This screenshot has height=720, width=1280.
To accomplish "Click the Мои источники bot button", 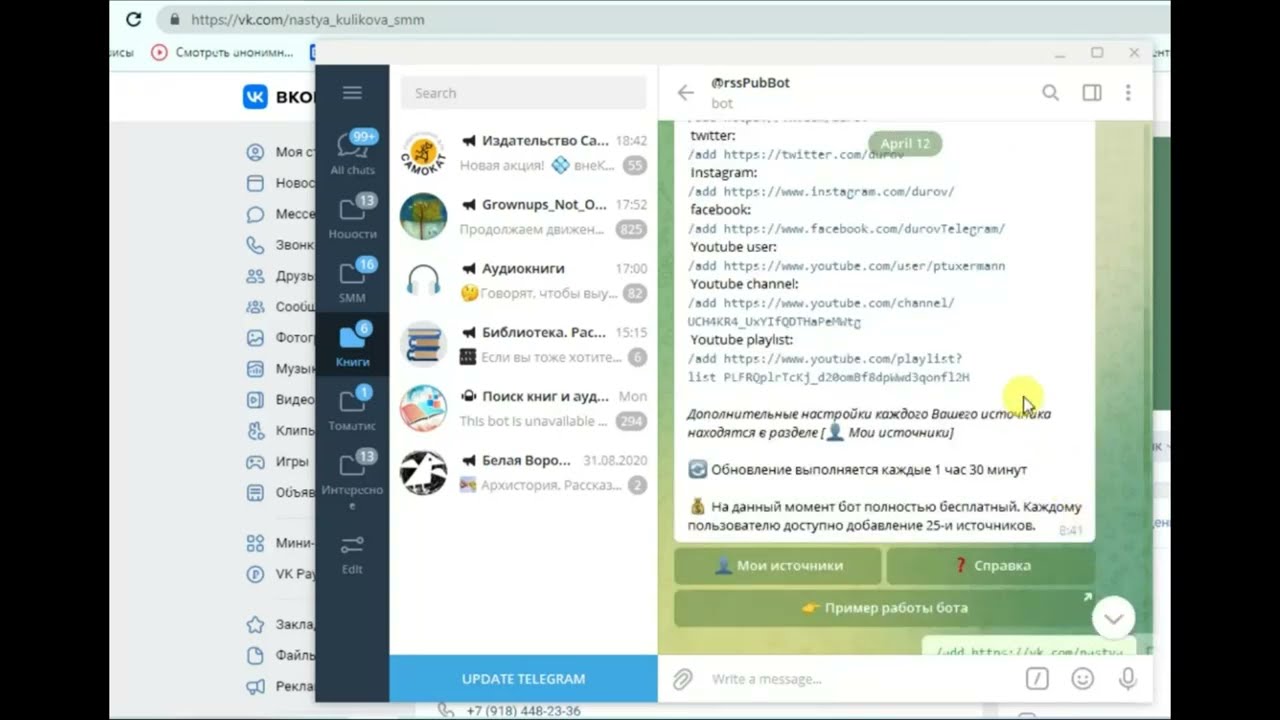I will [778, 566].
